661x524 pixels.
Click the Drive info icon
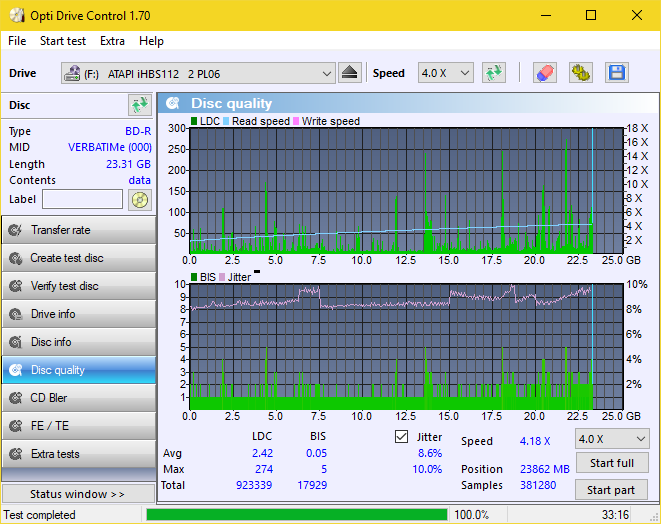click(16, 314)
